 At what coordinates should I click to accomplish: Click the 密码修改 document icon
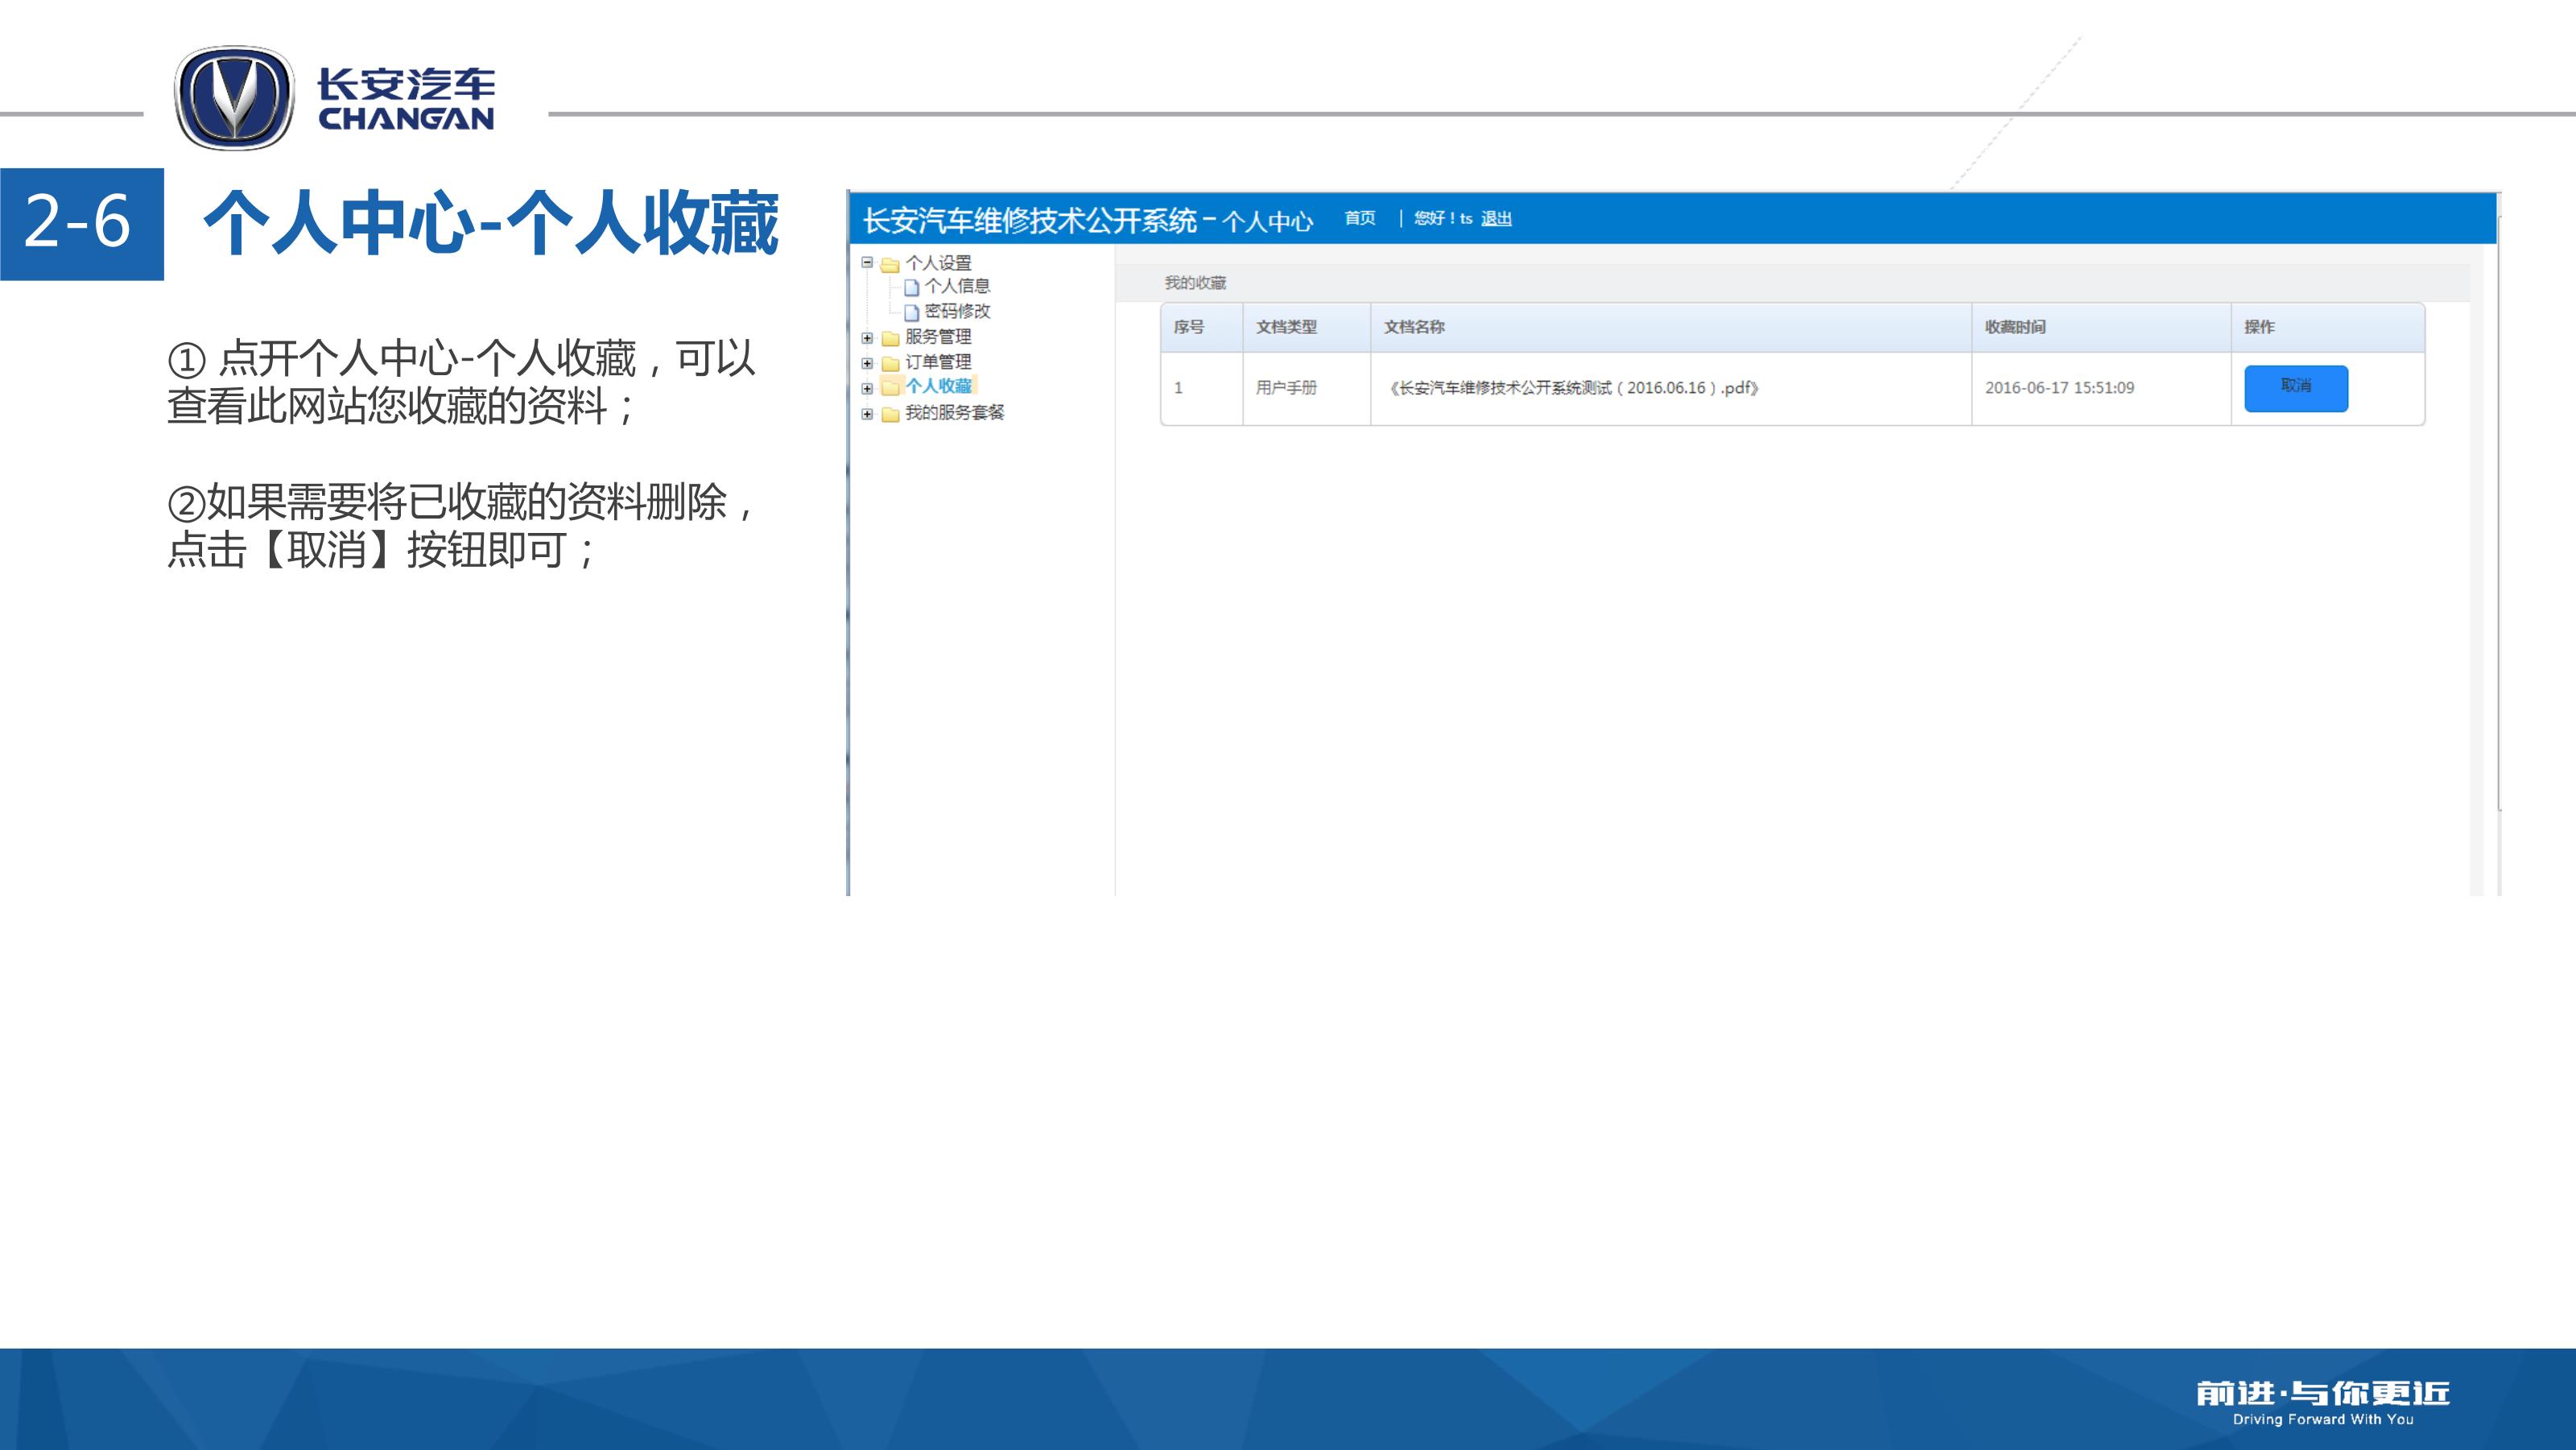(x=911, y=312)
